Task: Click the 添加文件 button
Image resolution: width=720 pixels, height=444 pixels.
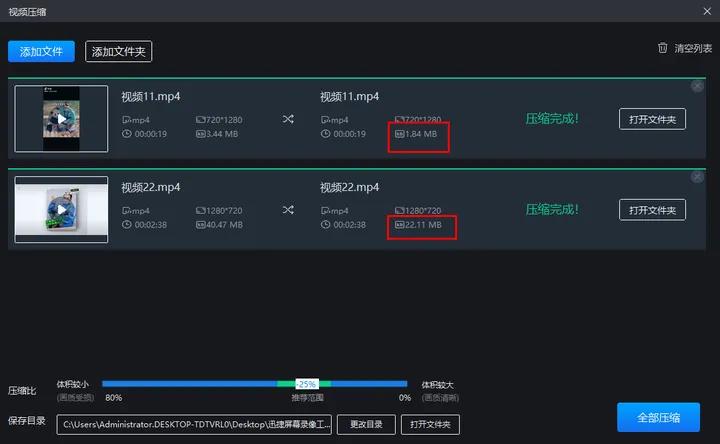Action: (41, 51)
